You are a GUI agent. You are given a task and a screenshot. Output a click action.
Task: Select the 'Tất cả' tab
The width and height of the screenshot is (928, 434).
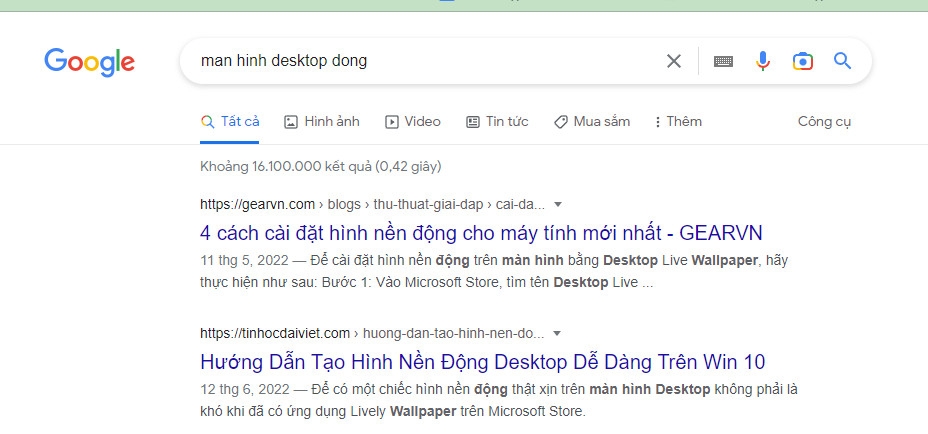coord(230,122)
